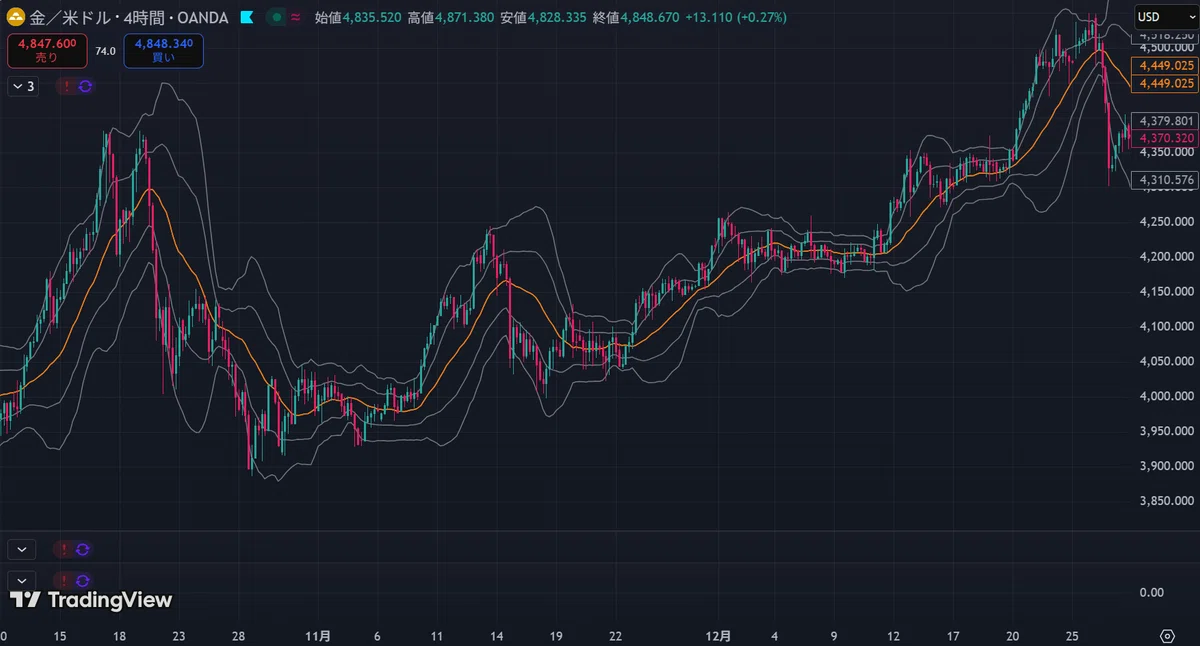Click the pink approximate-data icon

tap(295, 17)
